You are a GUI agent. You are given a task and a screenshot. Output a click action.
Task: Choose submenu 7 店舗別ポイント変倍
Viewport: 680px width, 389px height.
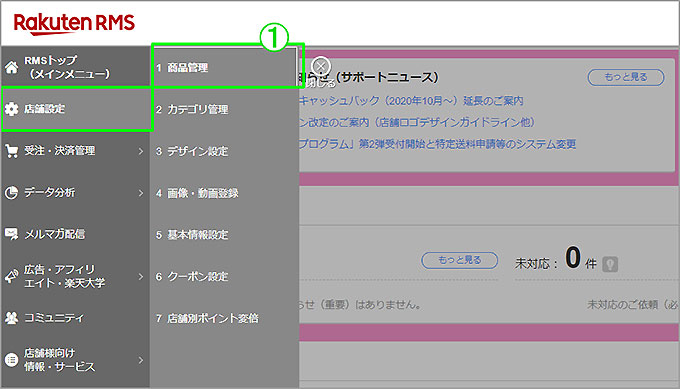tap(224, 318)
